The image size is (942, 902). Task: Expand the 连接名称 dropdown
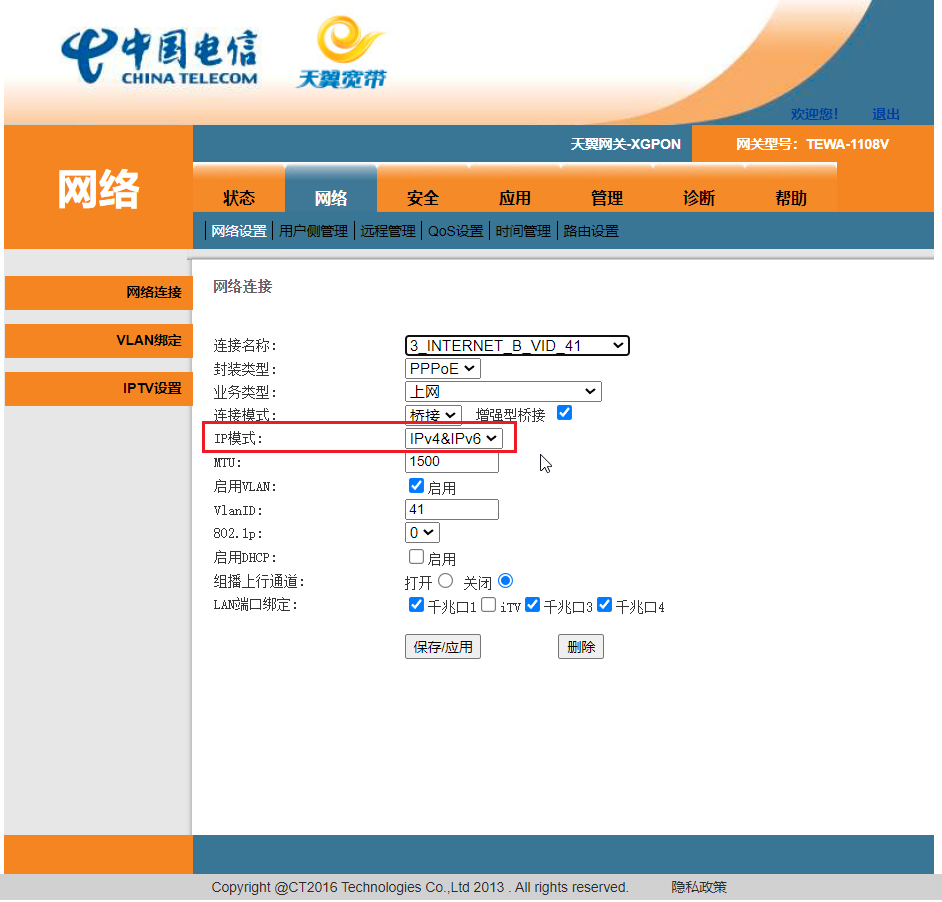click(x=517, y=346)
